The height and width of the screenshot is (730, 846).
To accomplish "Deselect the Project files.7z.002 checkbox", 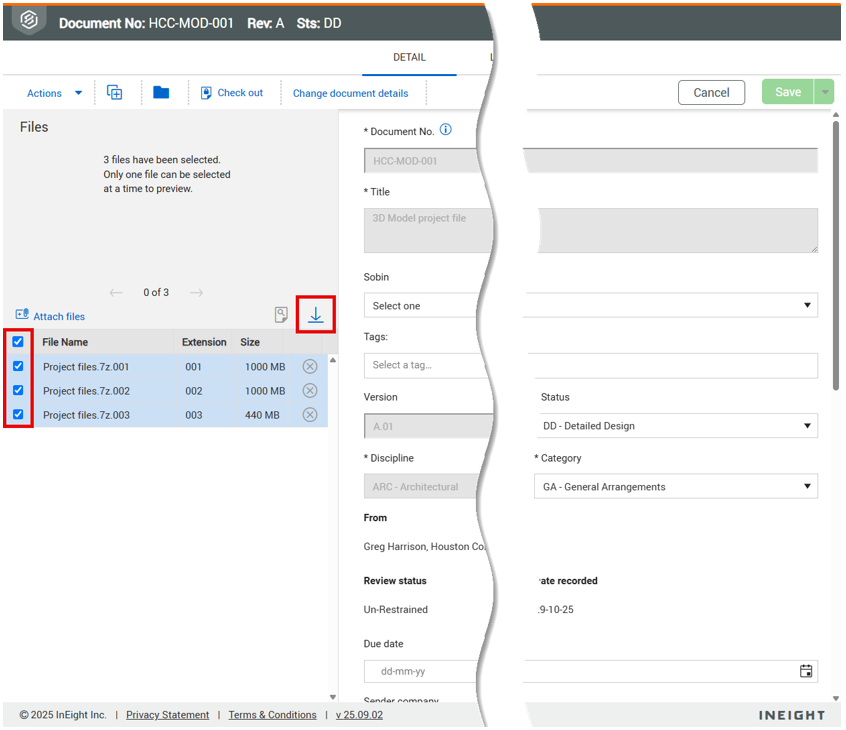I will 18,391.
